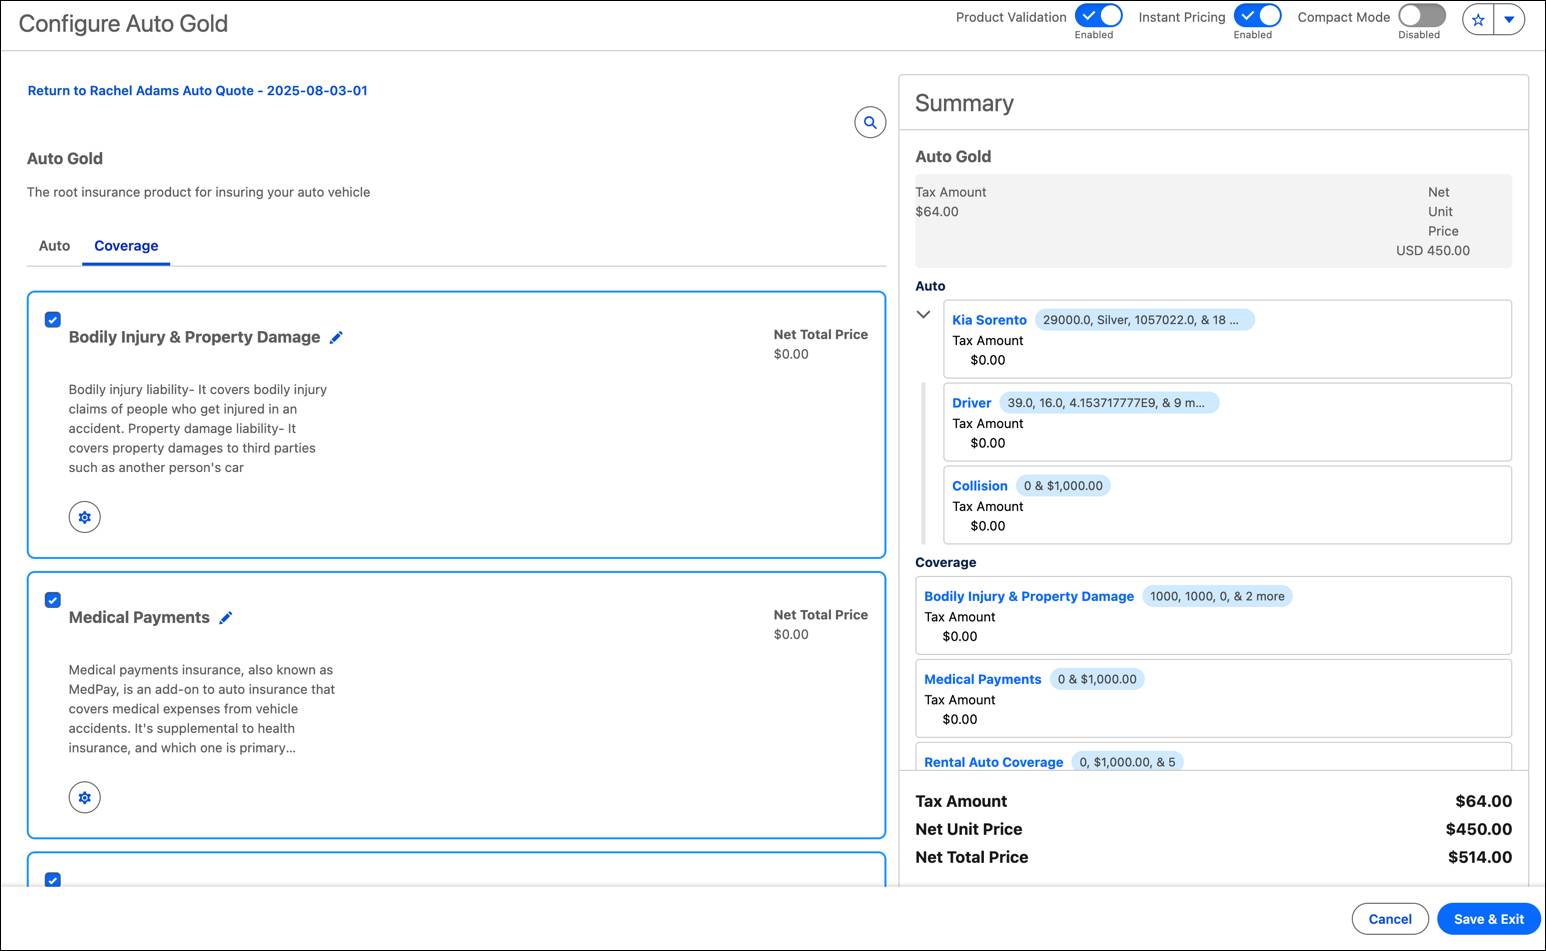Uncheck Bodily Injury & Property Damage checkbox

(x=53, y=320)
